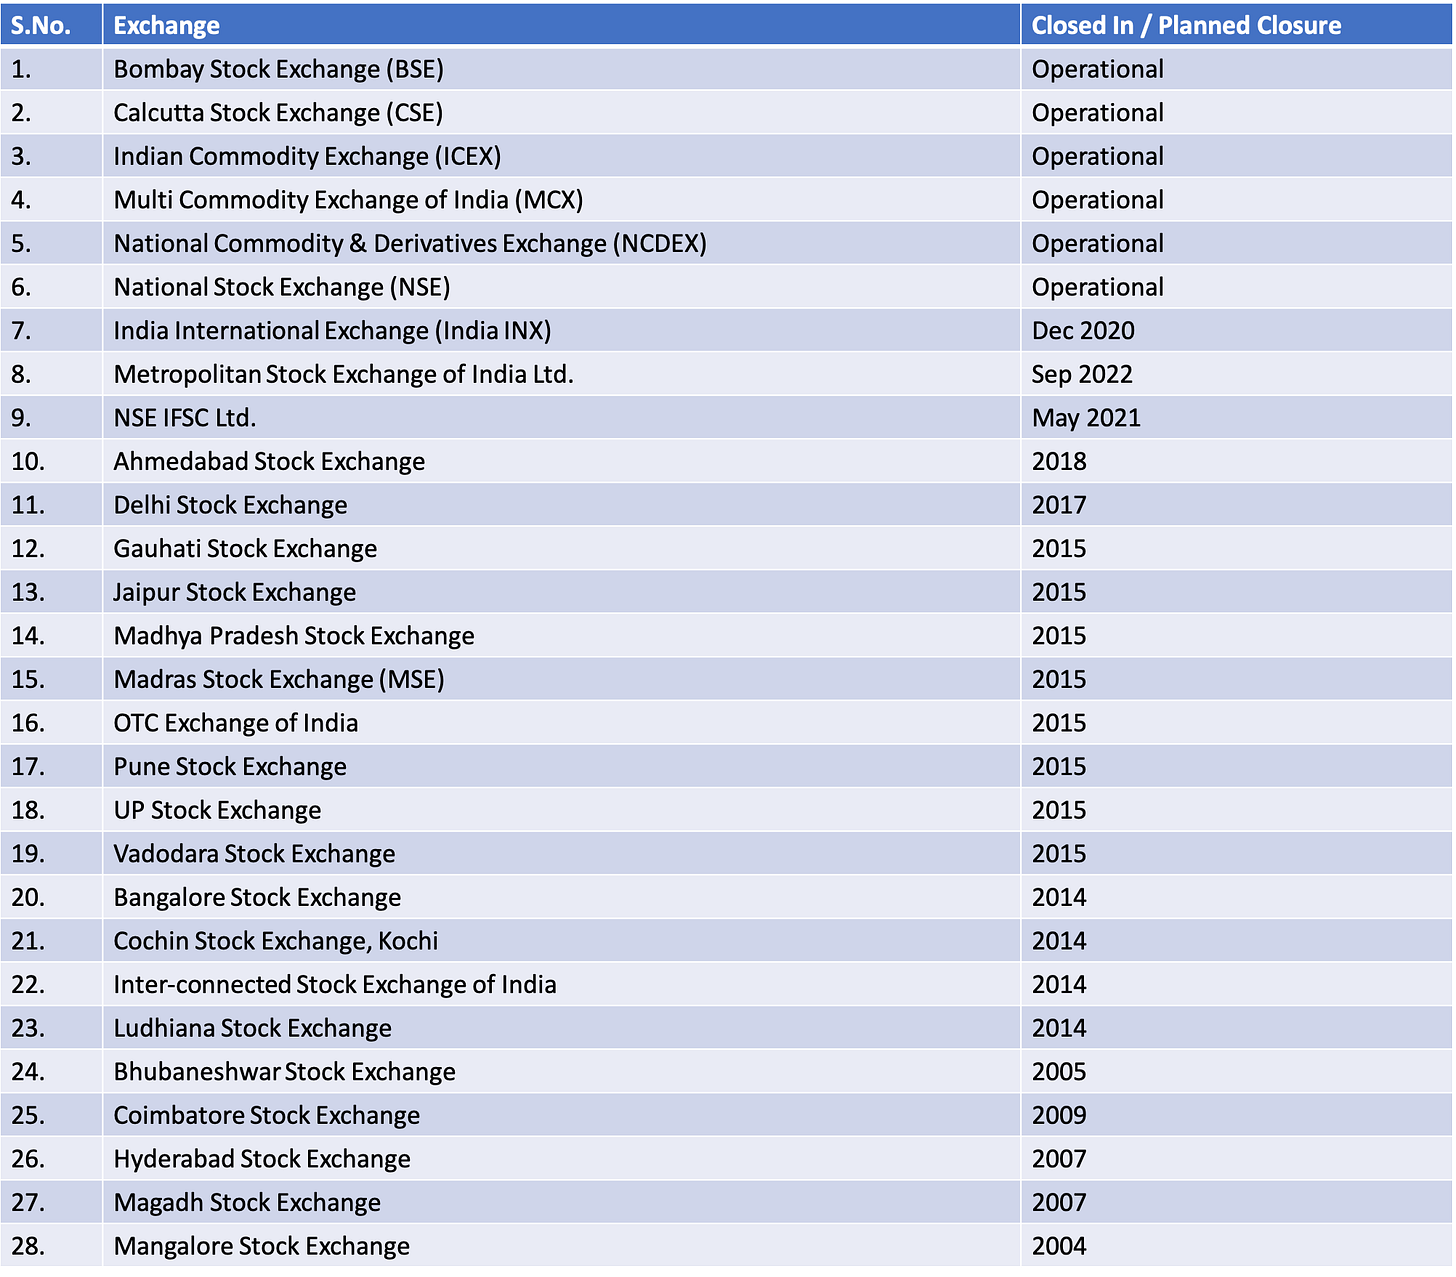The width and height of the screenshot is (1456, 1277).
Task: Click 'Operational' in the MCX row
Action: [x=1097, y=200]
